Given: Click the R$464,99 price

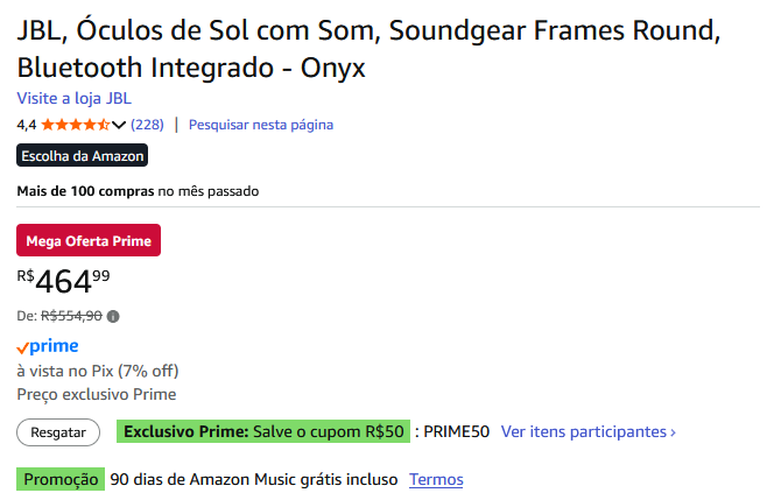Looking at the screenshot, I should tap(64, 282).
